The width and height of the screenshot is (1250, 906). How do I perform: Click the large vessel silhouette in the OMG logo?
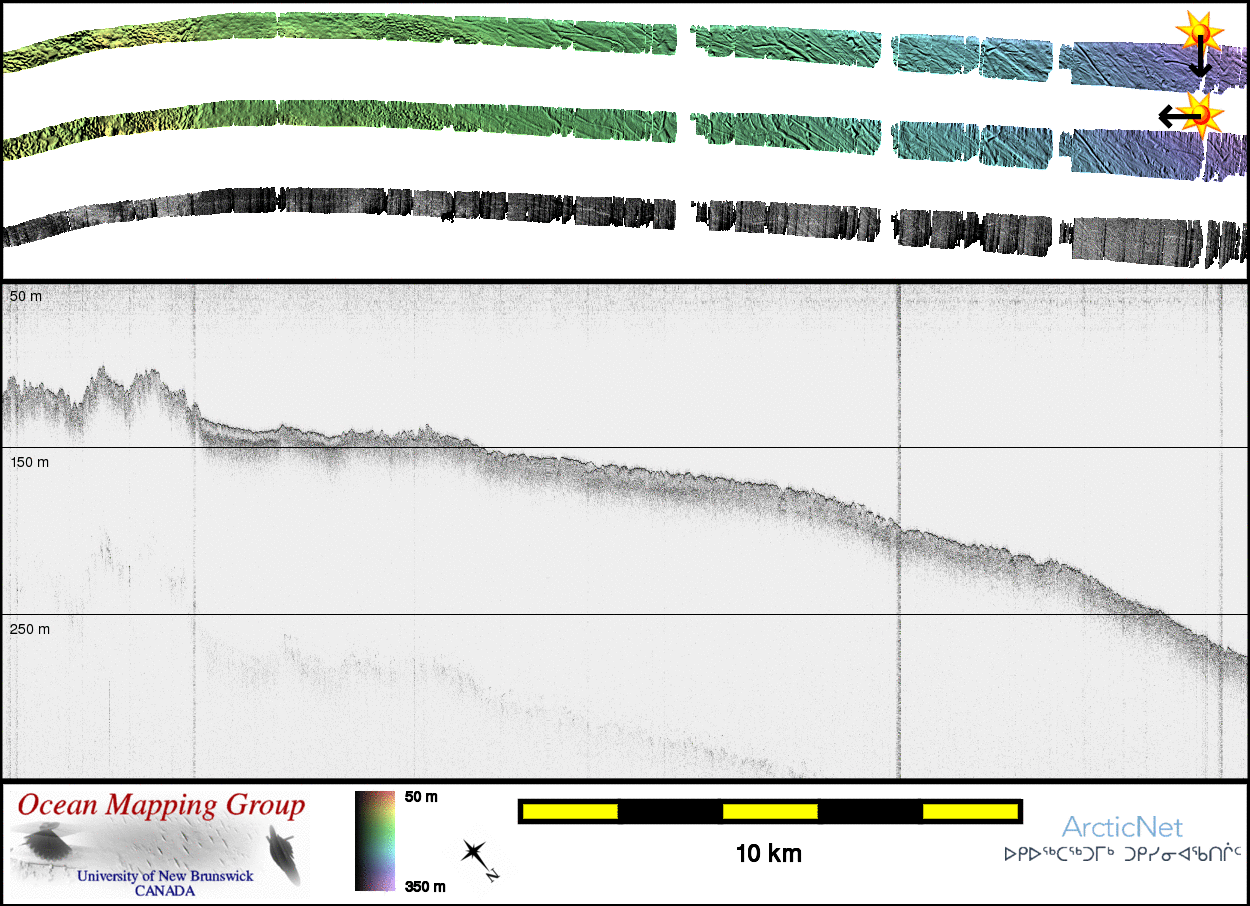pyautogui.click(x=45, y=844)
